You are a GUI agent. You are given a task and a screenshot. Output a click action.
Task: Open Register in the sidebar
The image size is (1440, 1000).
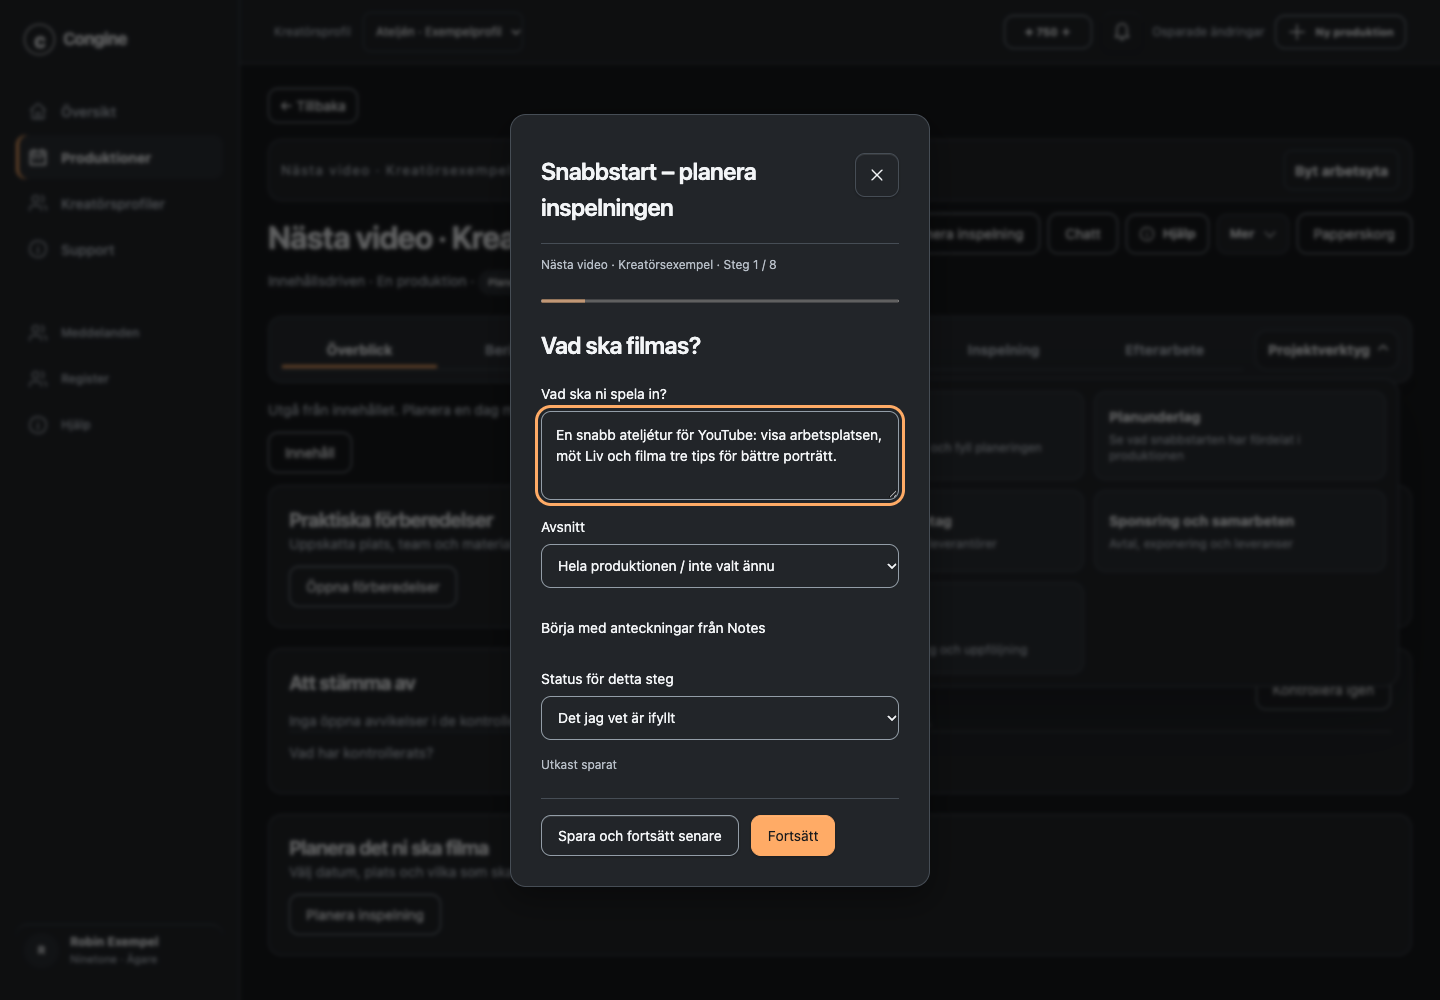pyautogui.click(x=119, y=379)
